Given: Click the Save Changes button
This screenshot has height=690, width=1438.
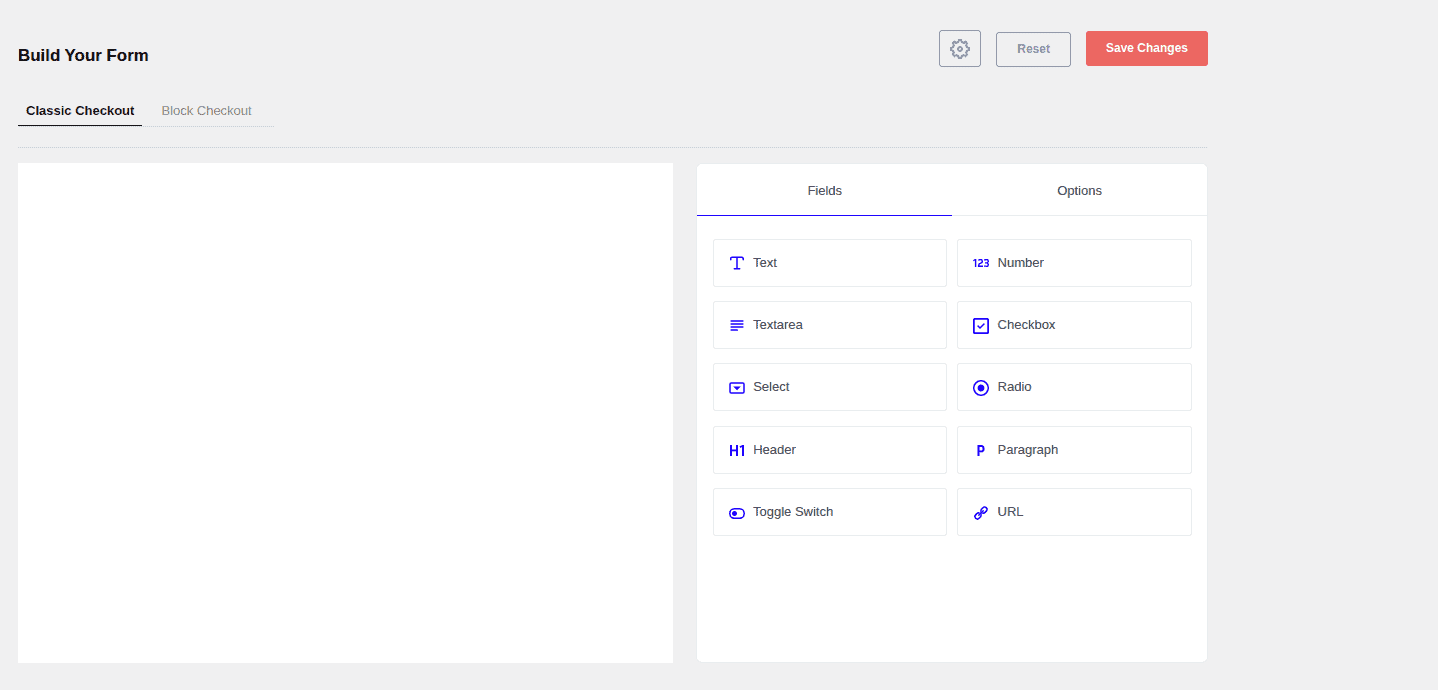Looking at the screenshot, I should point(1147,48).
